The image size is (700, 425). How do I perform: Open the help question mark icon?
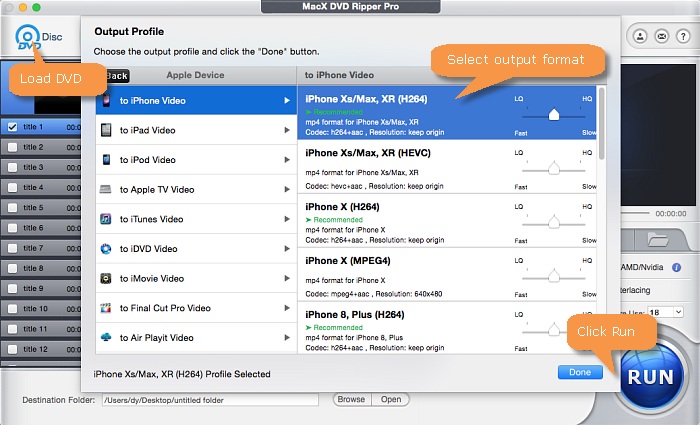[x=683, y=36]
